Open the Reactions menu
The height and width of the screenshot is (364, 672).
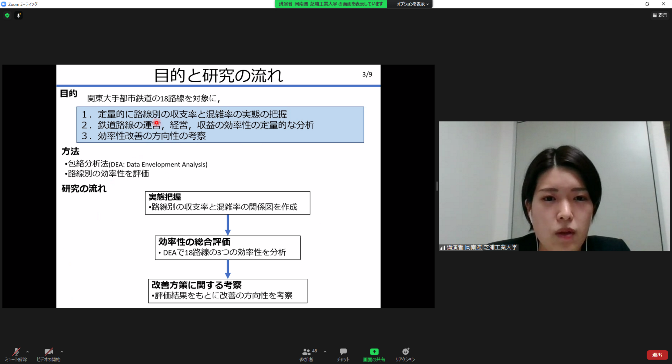(x=405, y=352)
